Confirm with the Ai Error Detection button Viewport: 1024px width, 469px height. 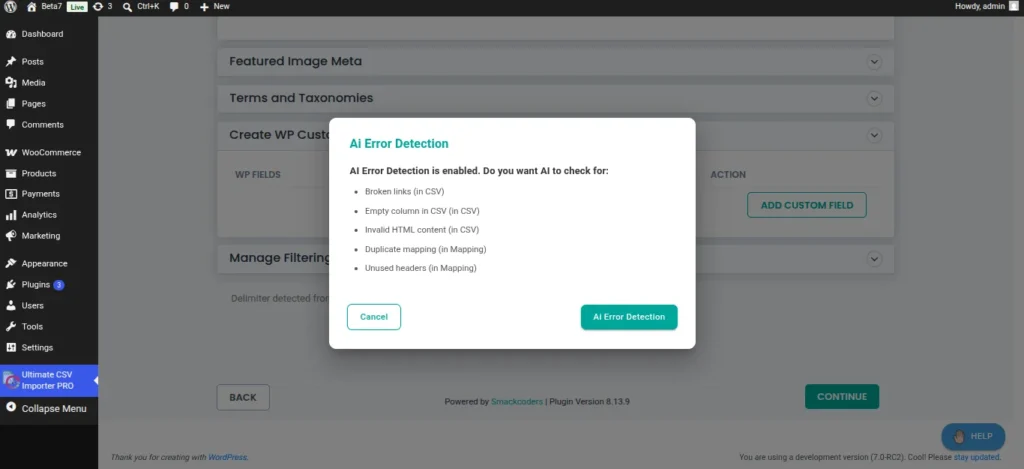point(629,317)
